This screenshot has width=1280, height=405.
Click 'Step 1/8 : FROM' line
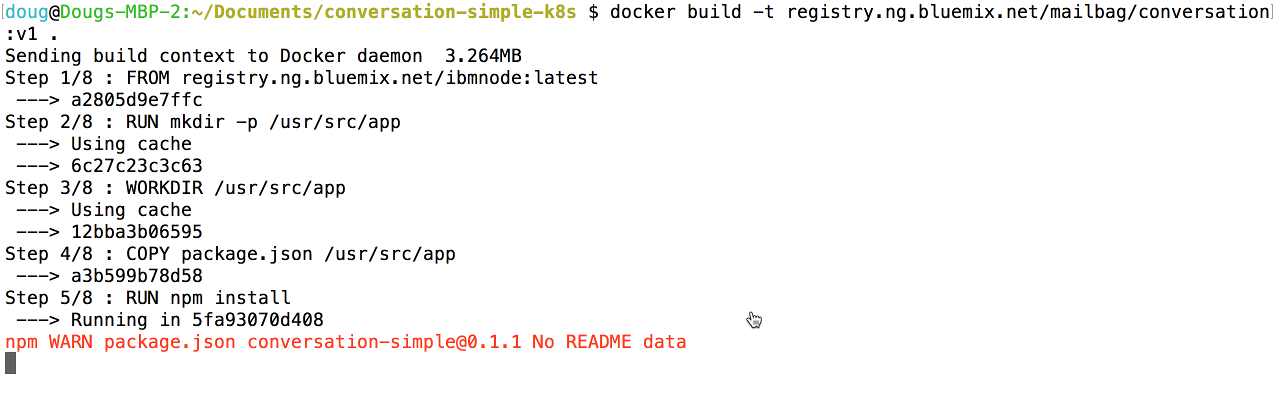302,78
